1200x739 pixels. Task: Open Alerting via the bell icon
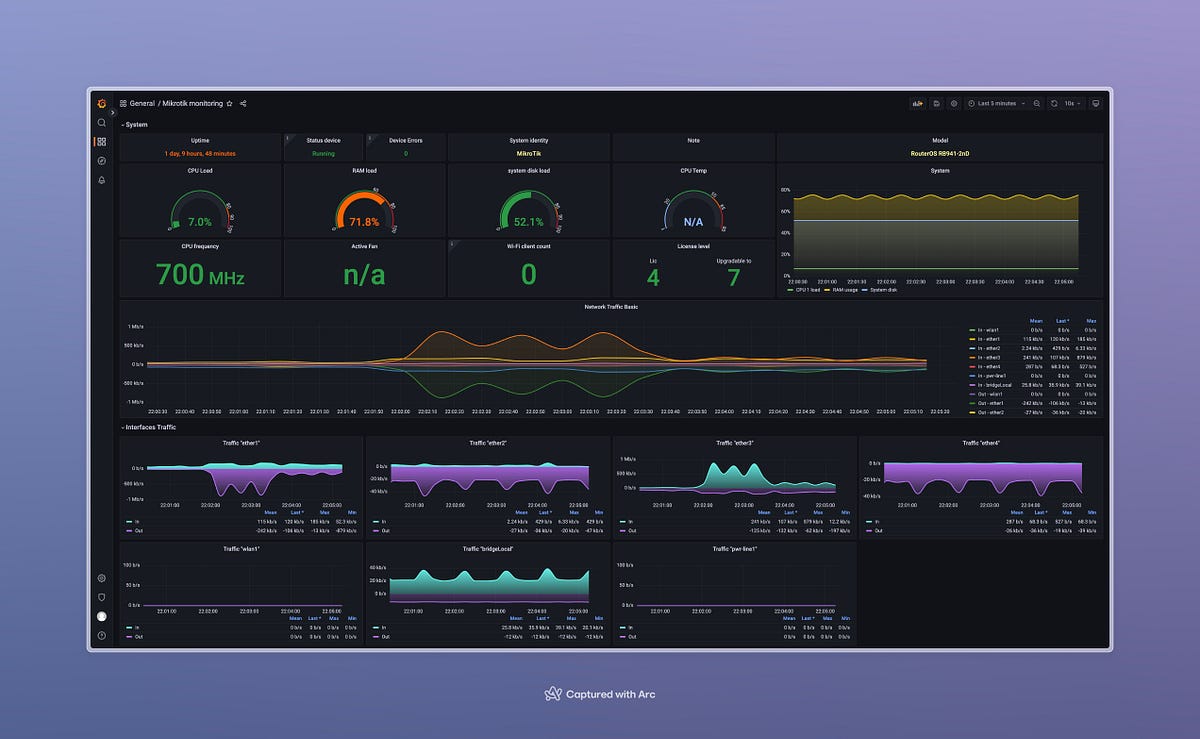[101, 180]
